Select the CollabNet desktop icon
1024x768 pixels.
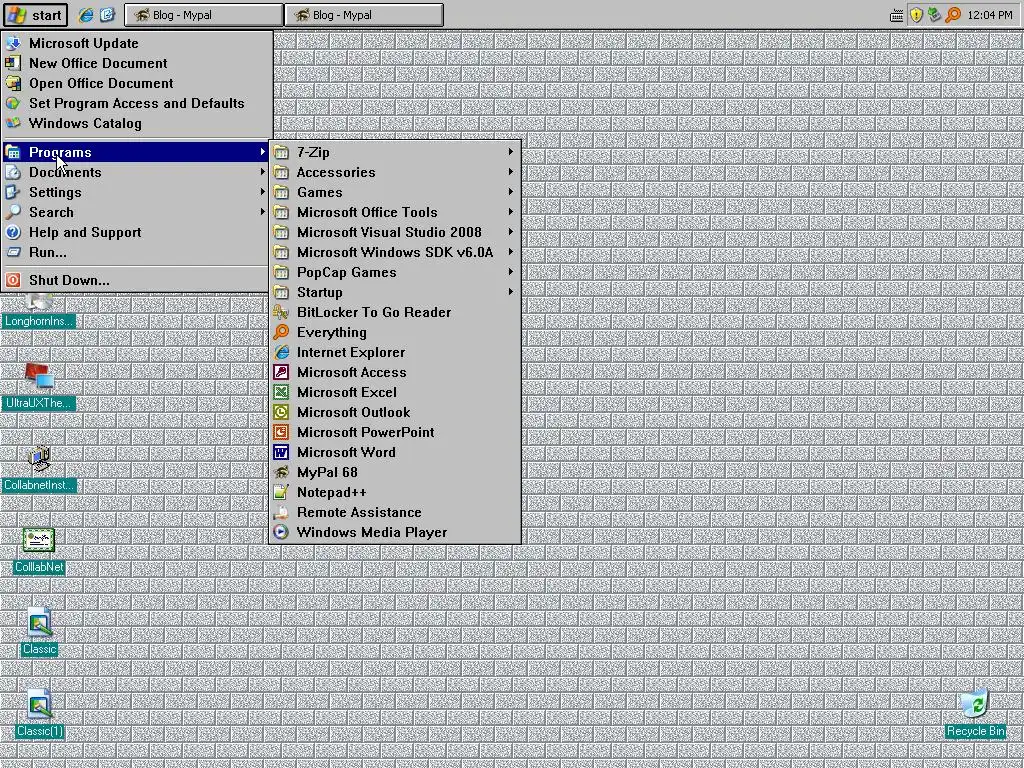click(x=39, y=551)
